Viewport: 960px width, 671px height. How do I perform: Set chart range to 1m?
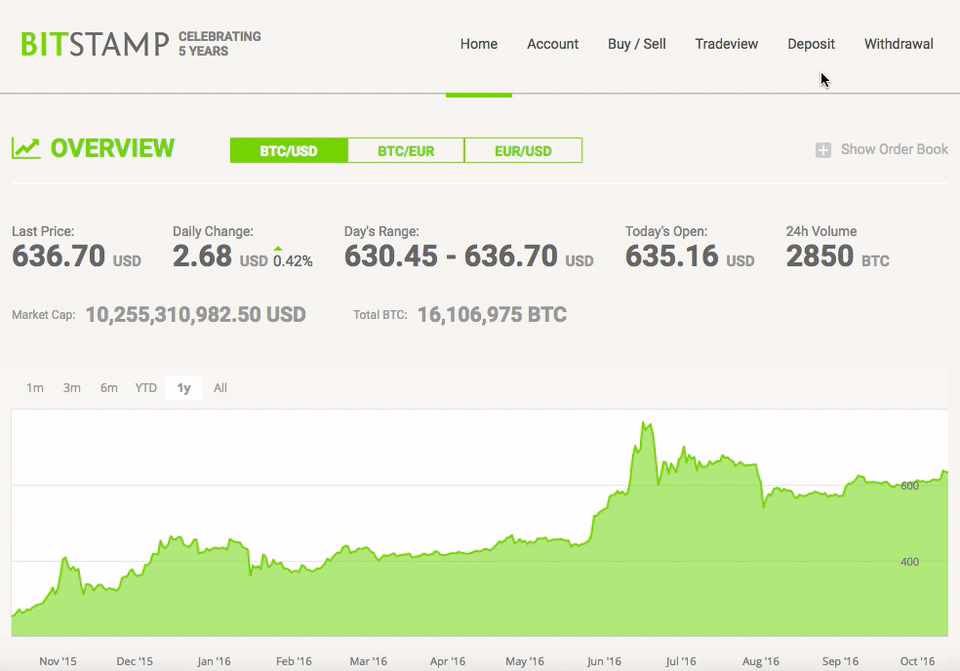pos(35,388)
